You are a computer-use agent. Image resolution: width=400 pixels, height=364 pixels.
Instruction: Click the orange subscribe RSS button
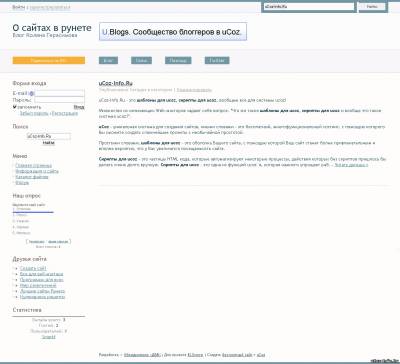click(49, 60)
